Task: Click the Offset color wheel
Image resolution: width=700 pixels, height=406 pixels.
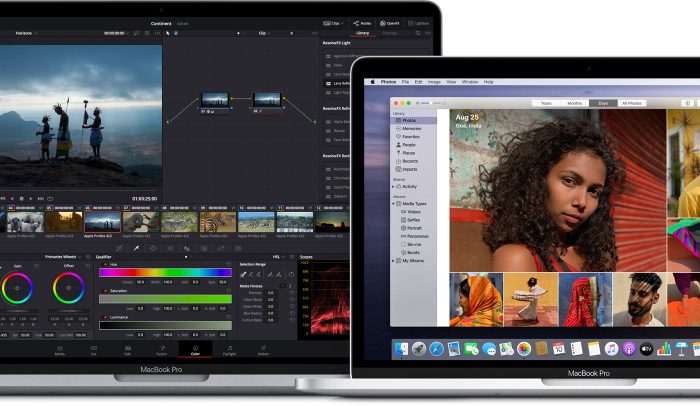Action: (68, 288)
